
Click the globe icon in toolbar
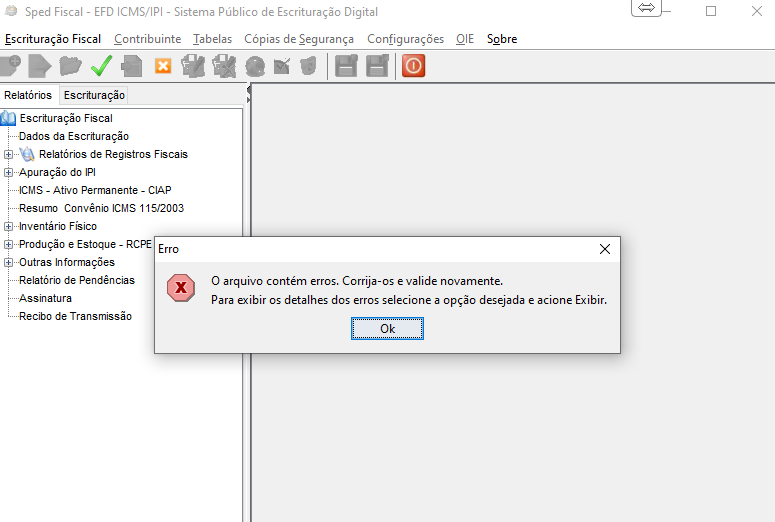click(255, 66)
